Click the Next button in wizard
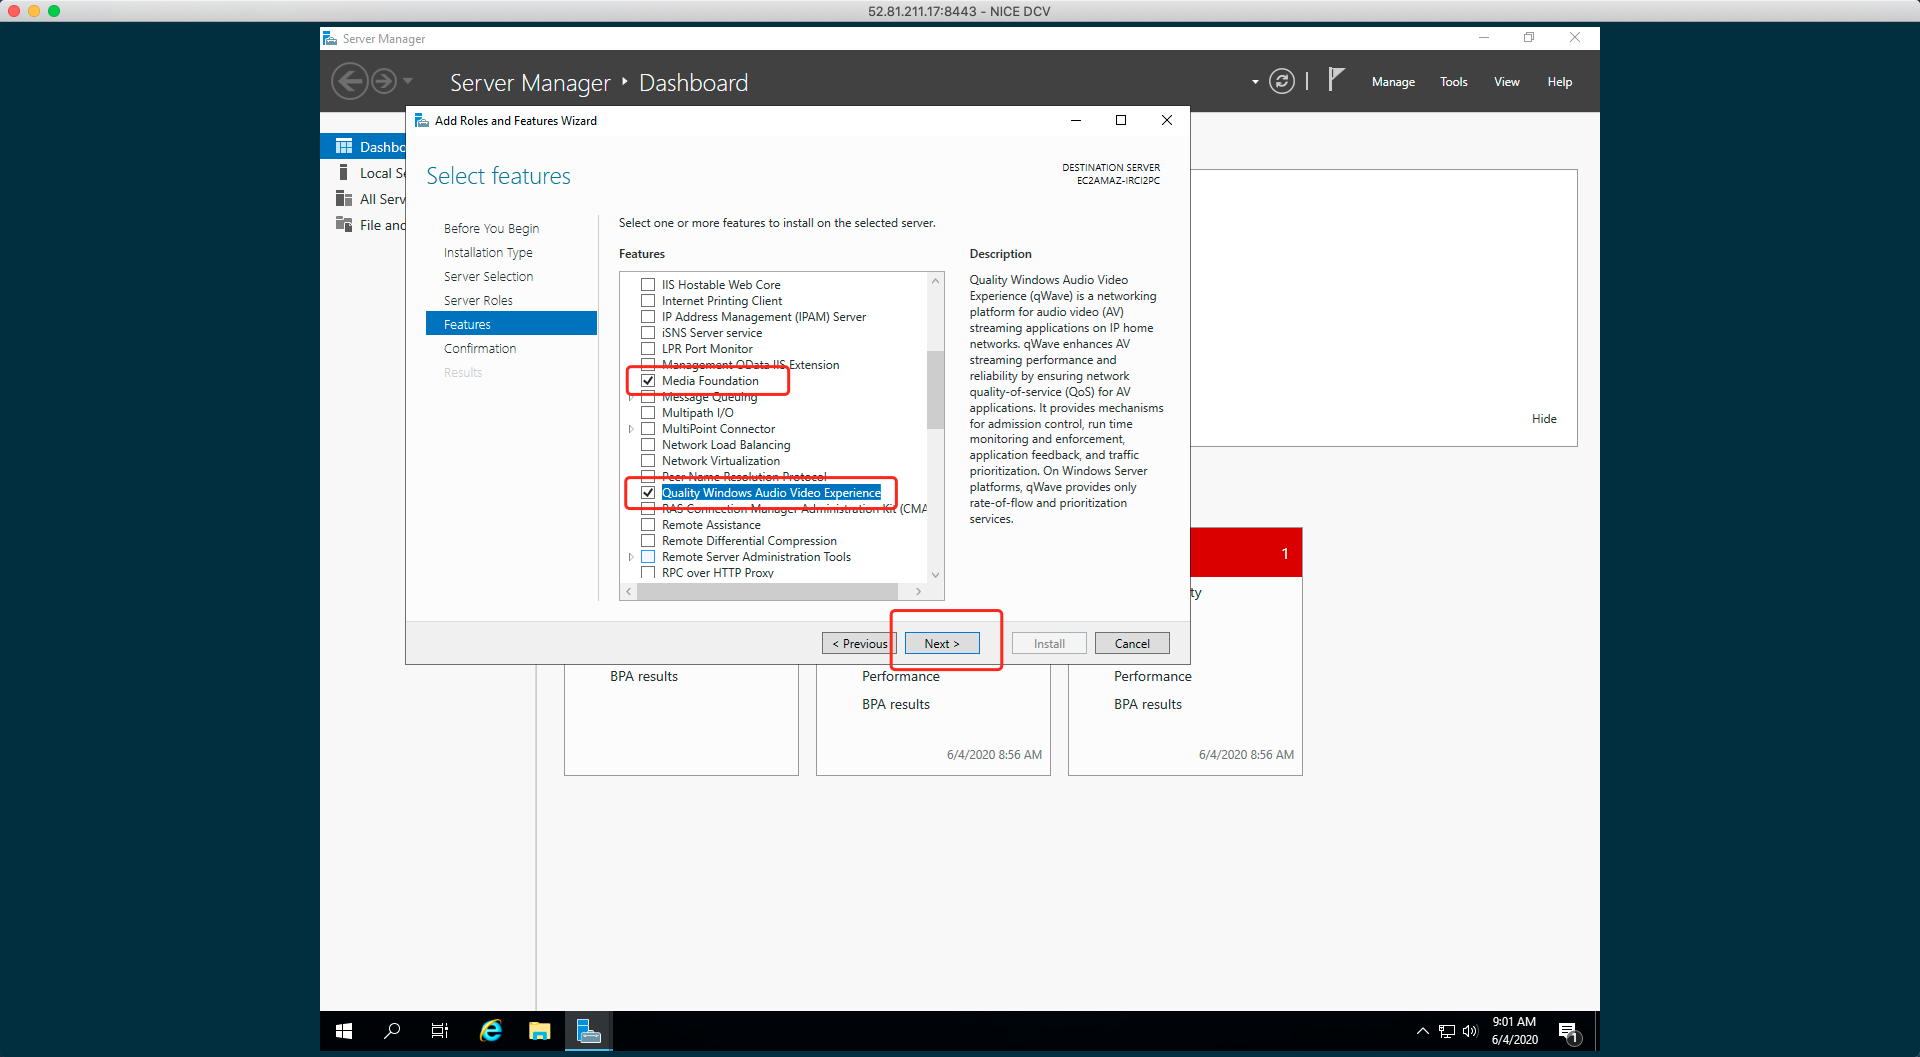The image size is (1920, 1057). click(941, 644)
